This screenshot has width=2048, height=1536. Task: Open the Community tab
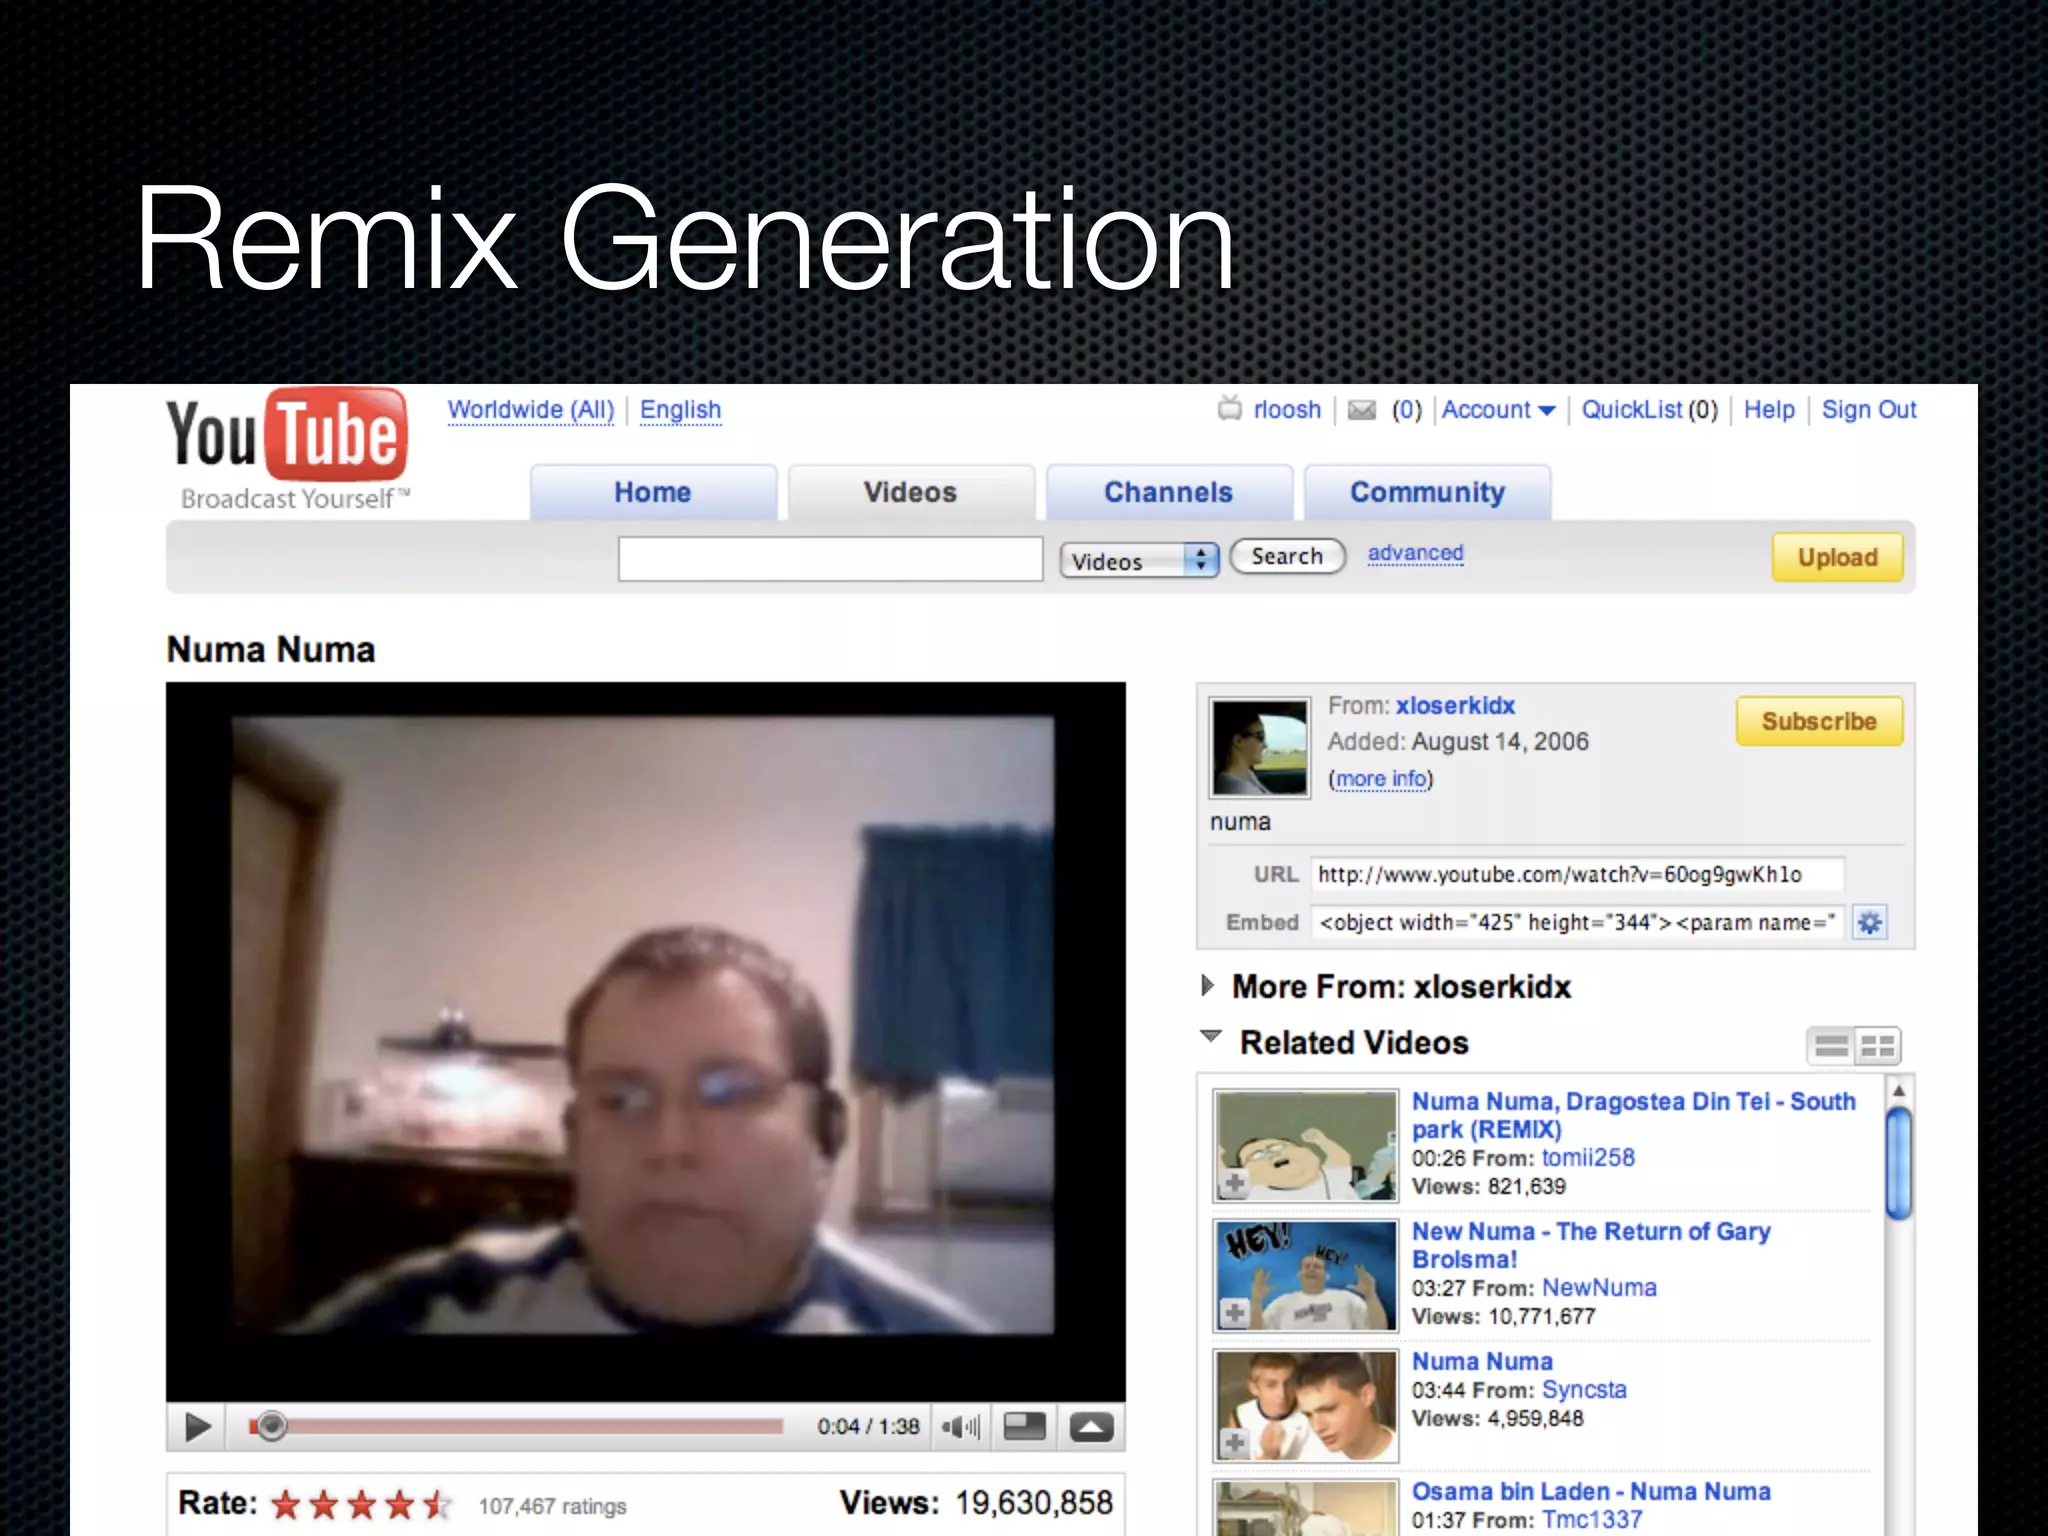(1426, 492)
